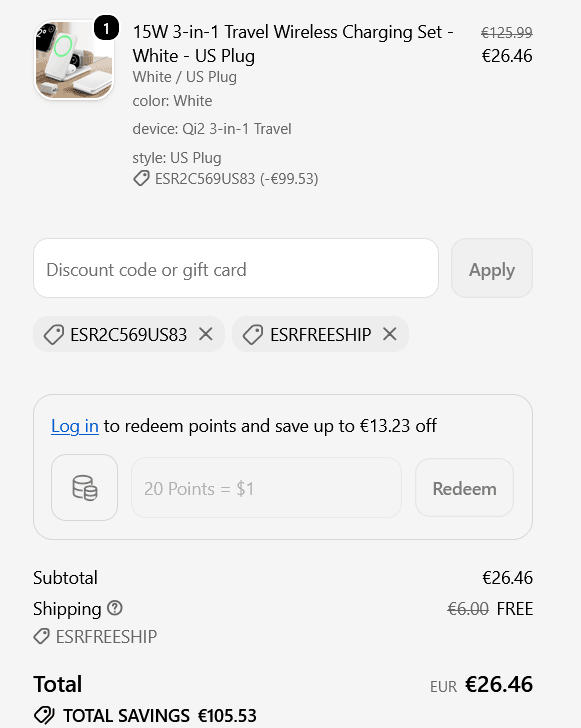Viewport: 581px width, 728px height.
Task: Click the Total amount €26.46
Action: point(499,684)
